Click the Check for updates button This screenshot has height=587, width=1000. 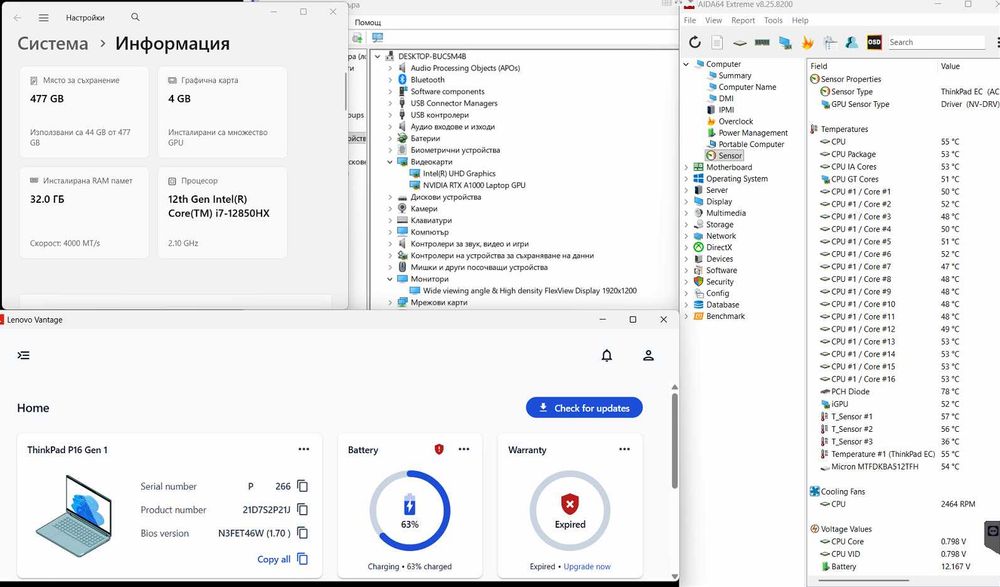pos(584,408)
